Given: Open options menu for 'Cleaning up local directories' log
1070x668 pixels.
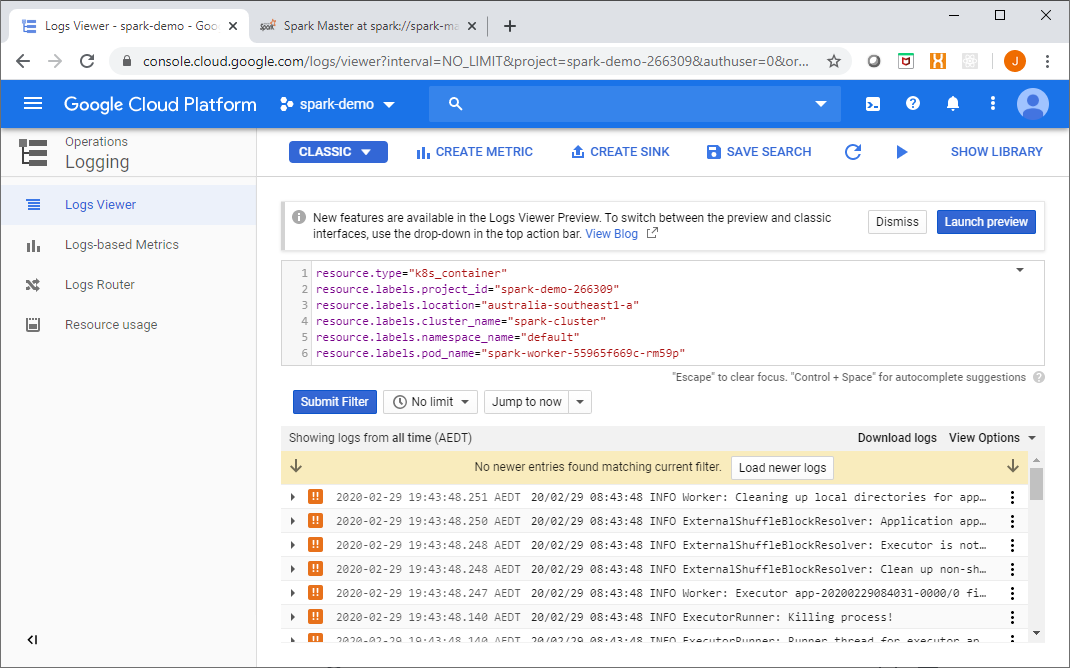Looking at the screenshot, I should click(x=1012, y=497).
